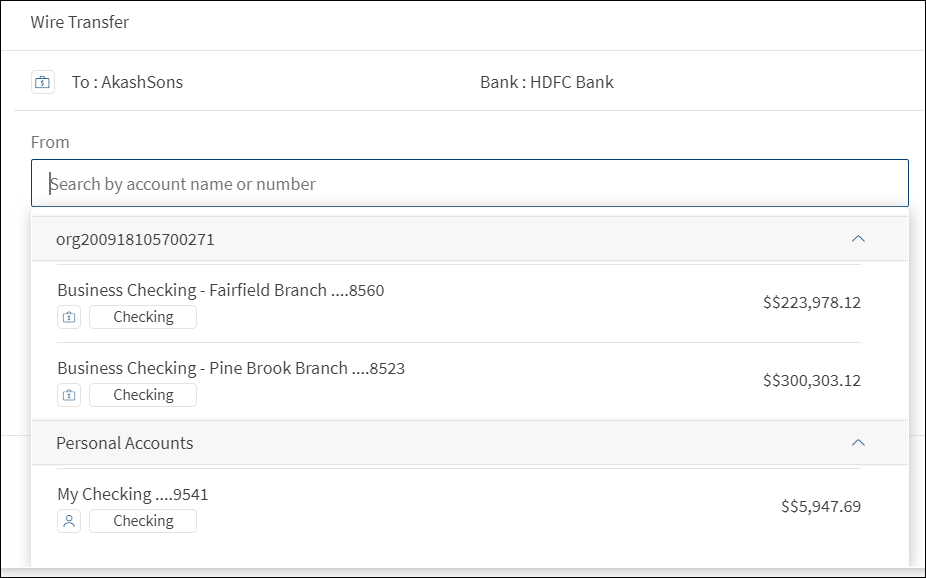
Task: Select Business Checking - Fairfield Branch ....8560
Action: 220,291
